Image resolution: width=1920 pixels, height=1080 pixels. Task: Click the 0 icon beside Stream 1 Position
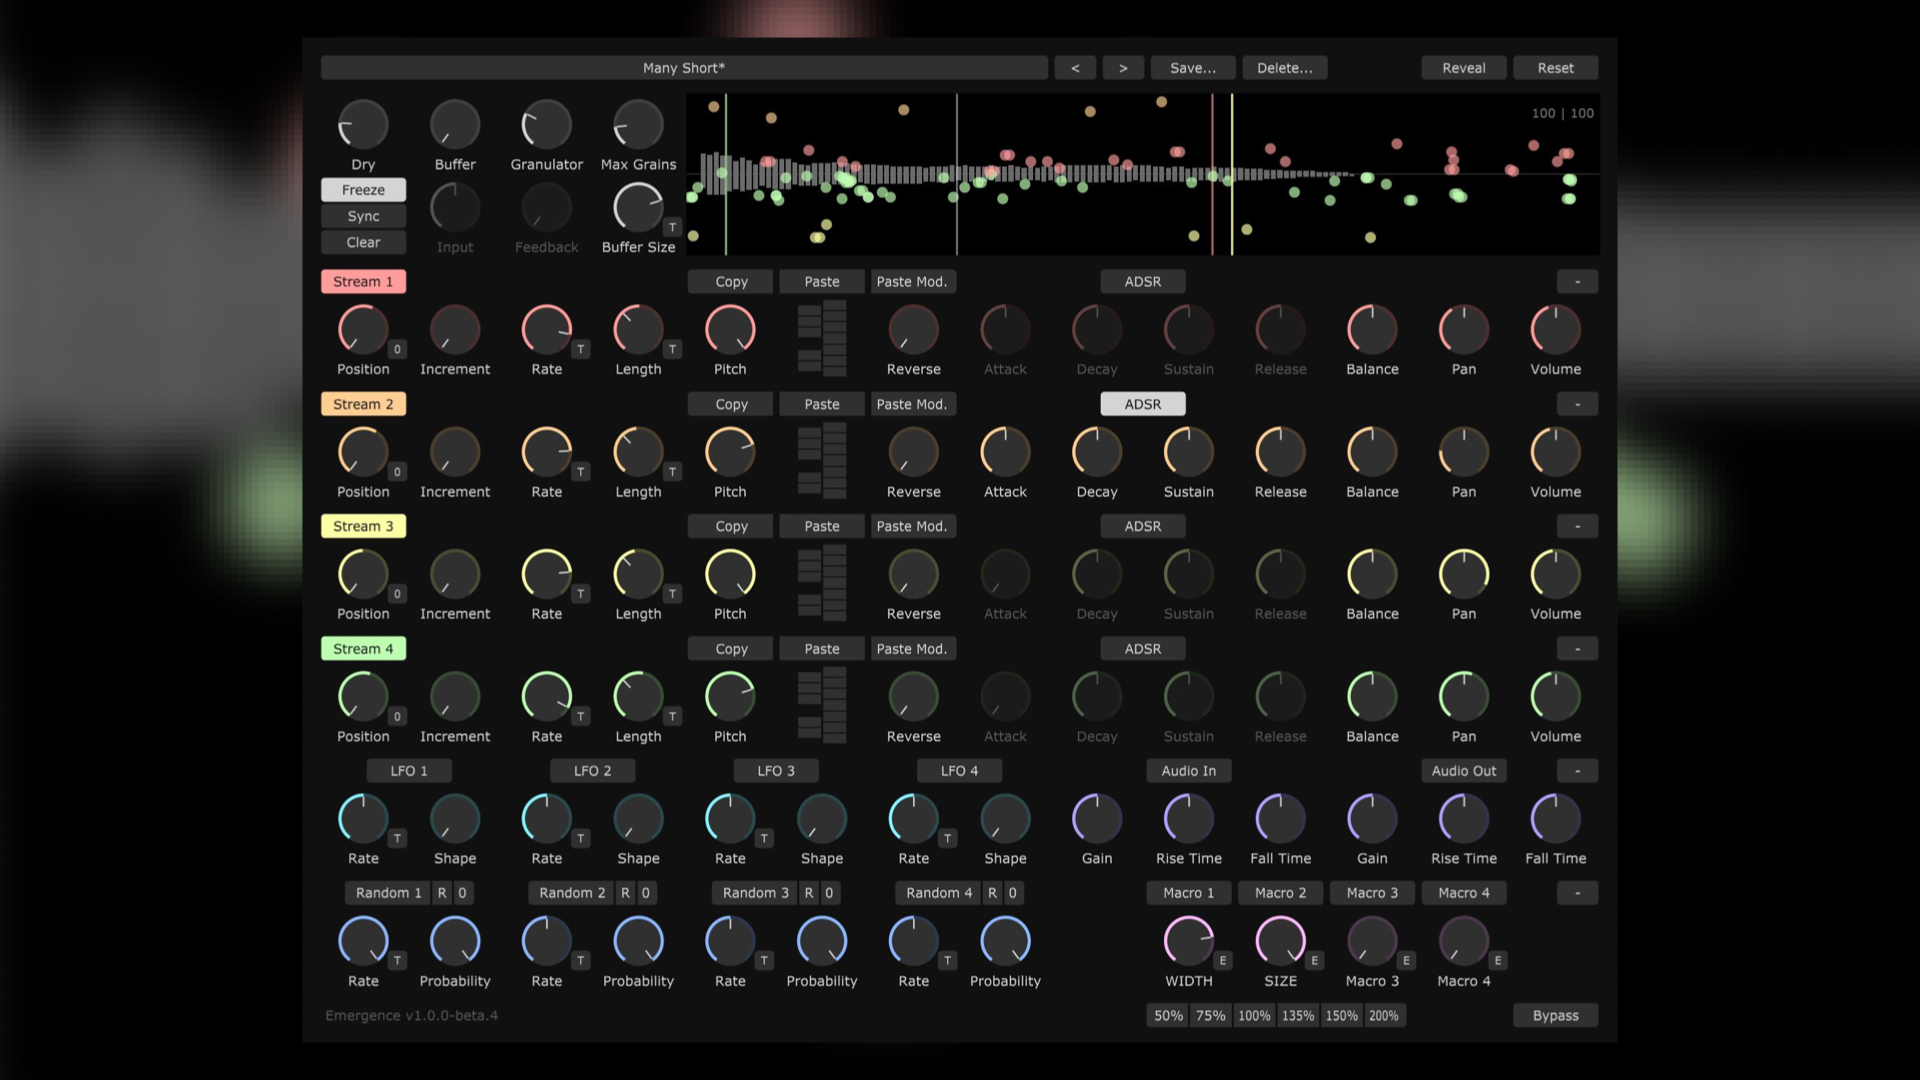[397, 349]
